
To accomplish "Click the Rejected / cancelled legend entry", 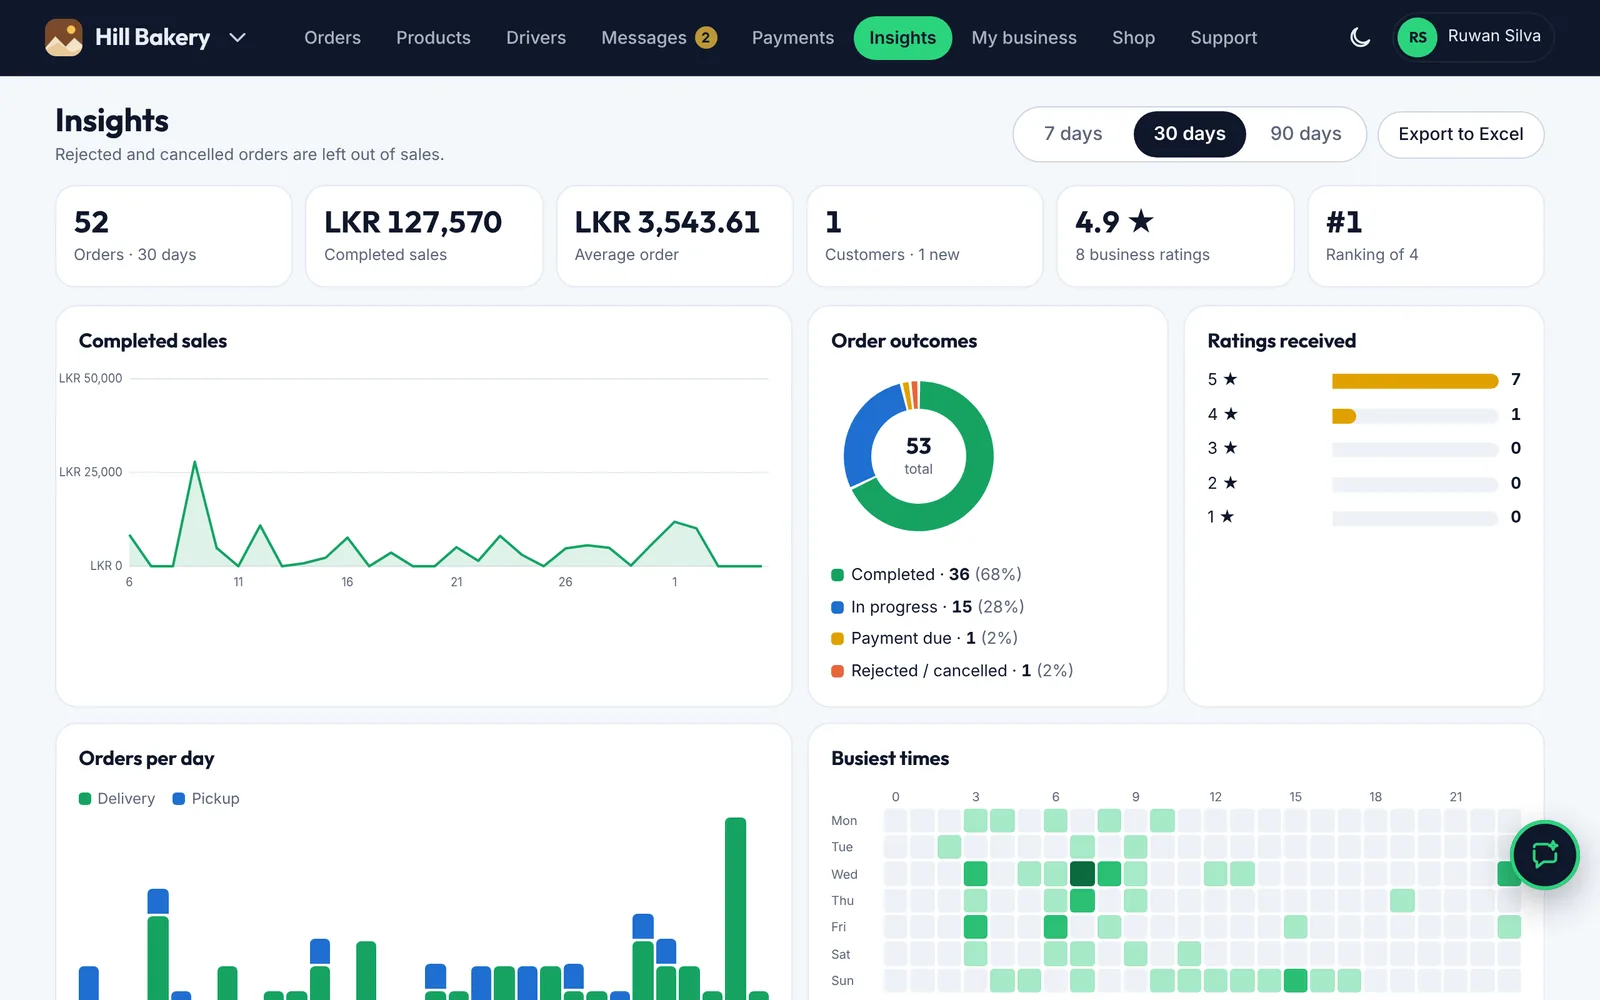I will [x=952, y=671].
